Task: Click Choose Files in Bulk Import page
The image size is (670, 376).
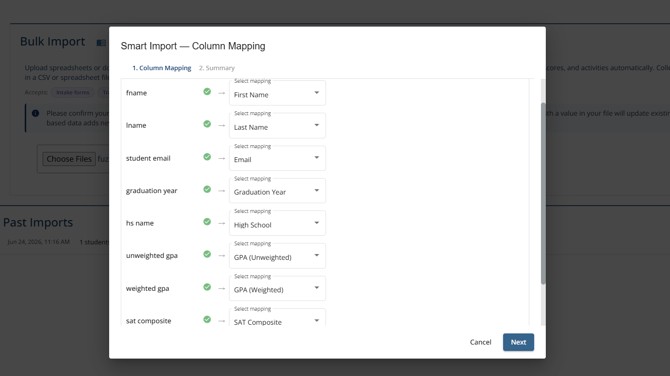Action: click(69, 159)
